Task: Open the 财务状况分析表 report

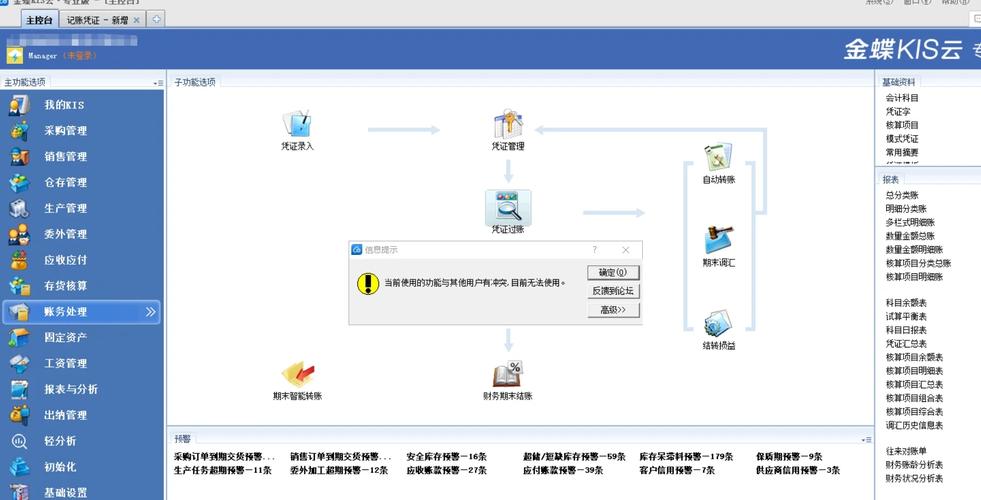Action: coord(914,479)
